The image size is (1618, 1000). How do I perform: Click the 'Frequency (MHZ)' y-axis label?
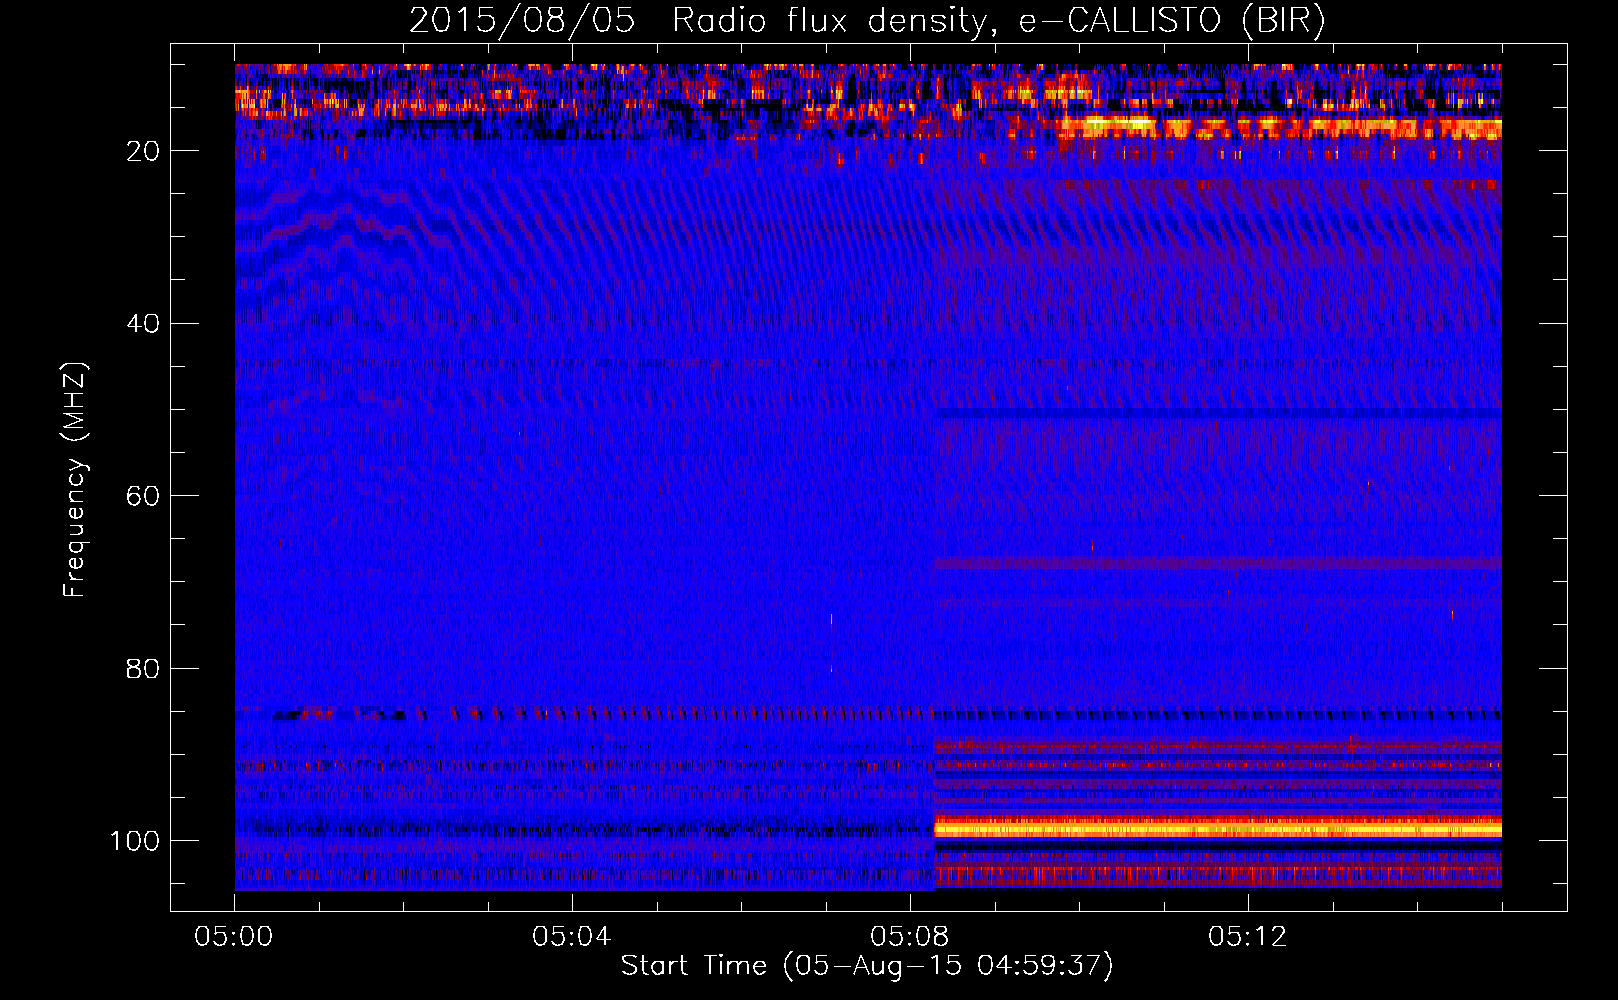pos(75,479)
